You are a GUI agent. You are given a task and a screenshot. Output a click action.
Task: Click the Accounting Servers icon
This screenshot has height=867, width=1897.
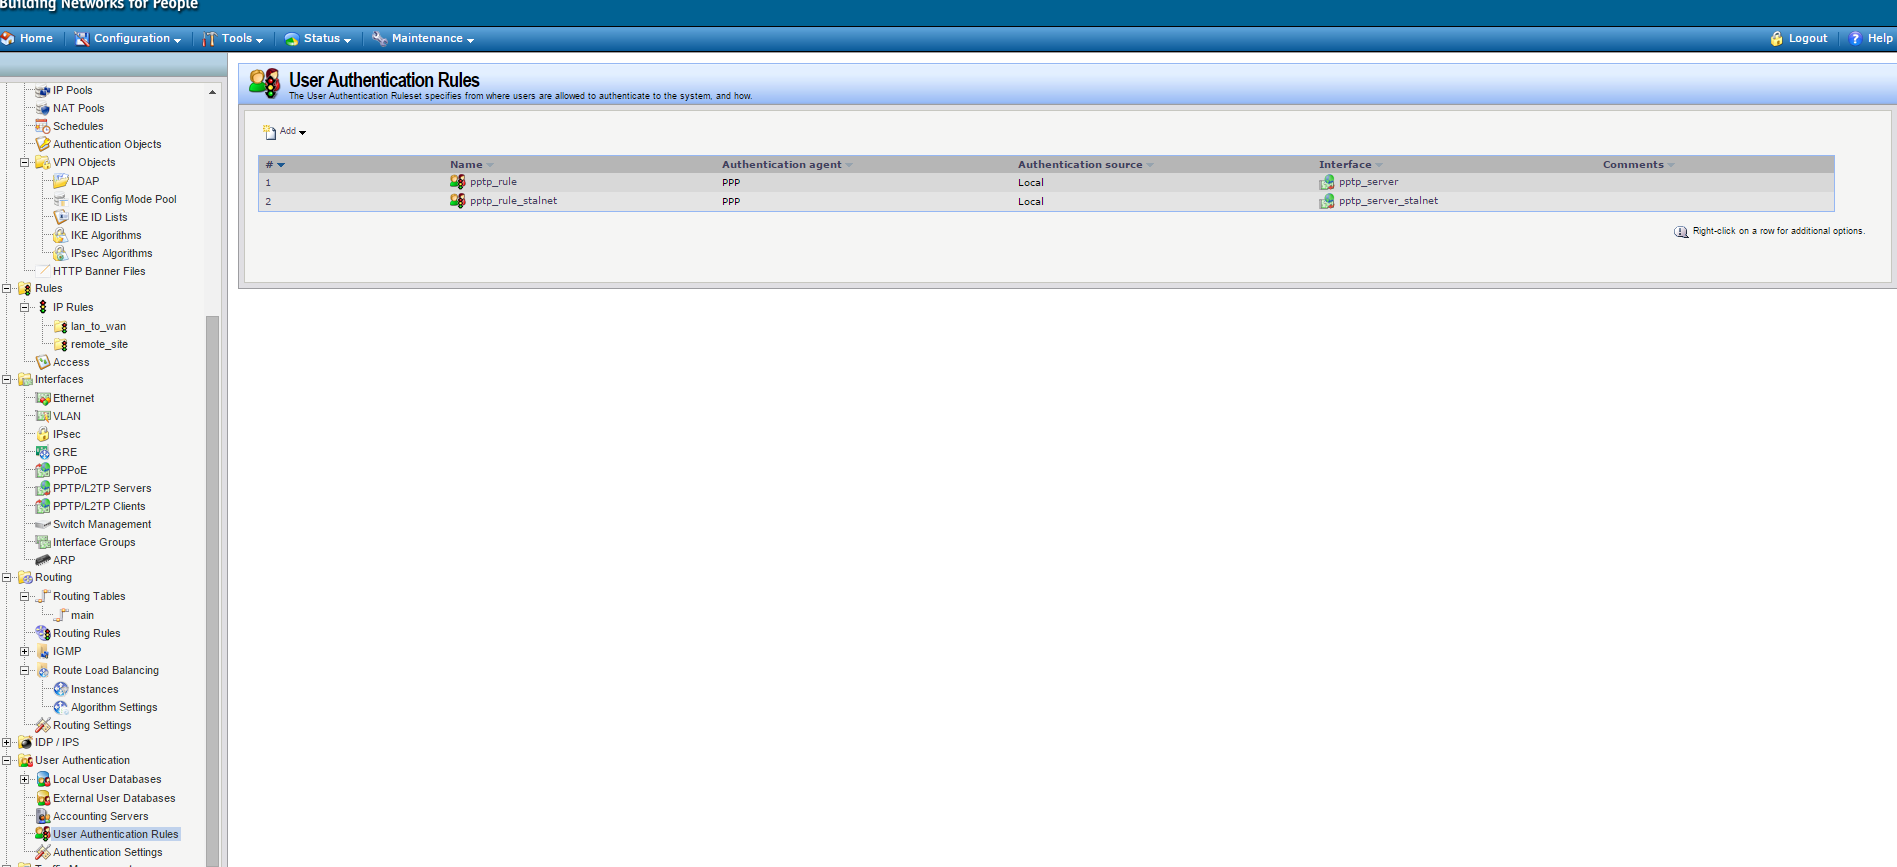pos(43,816)
